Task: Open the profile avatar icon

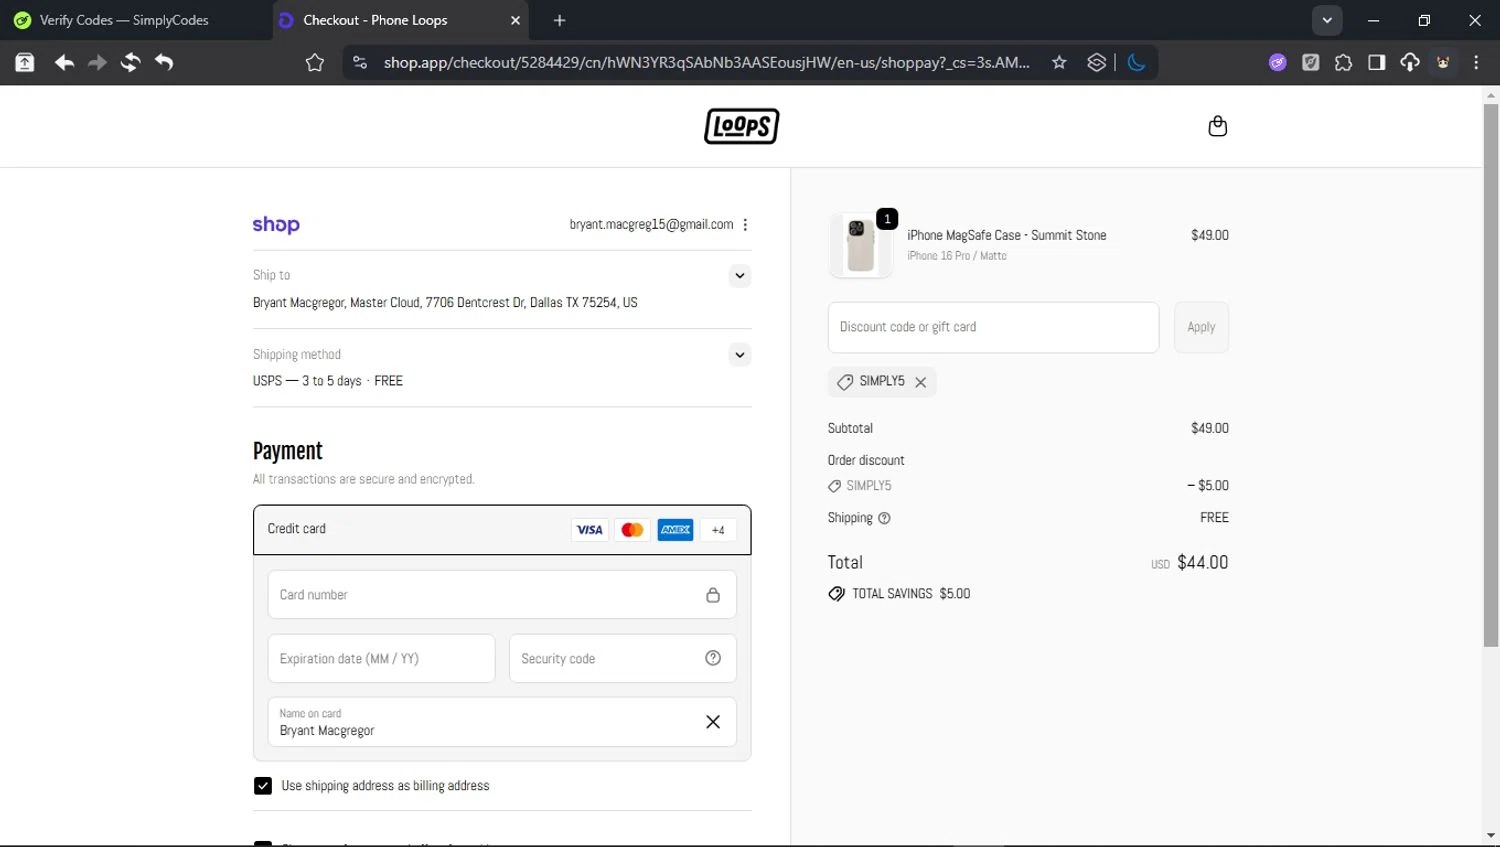Action: (1443, 63)
